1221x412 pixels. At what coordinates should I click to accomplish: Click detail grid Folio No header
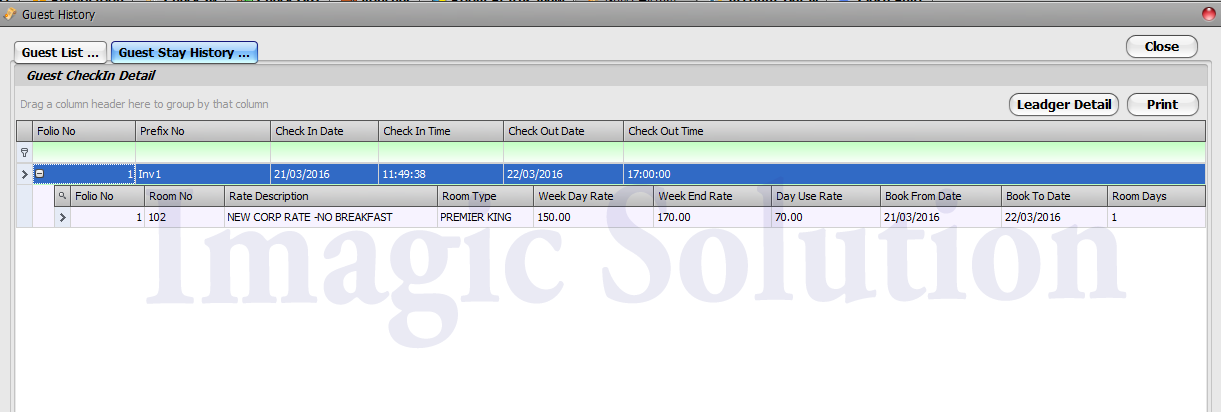click(107, 196)
